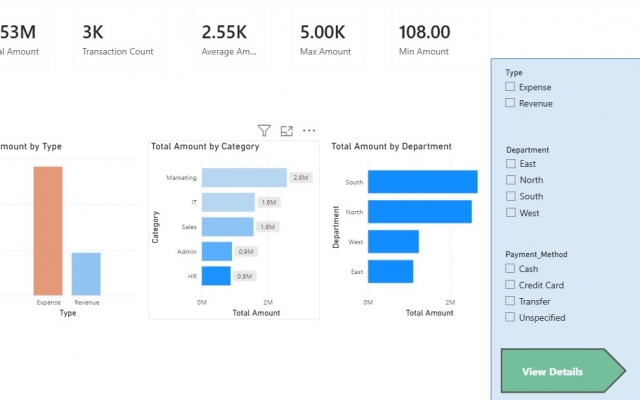Viewport: 640px width, 400px height.
Task: Select the North bar in Department chart
Action: pos(420,211)
